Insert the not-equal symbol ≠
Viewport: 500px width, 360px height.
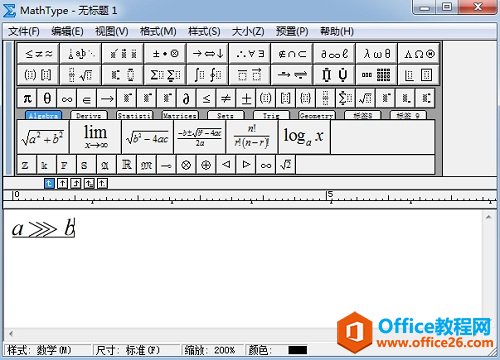point(226,98)
